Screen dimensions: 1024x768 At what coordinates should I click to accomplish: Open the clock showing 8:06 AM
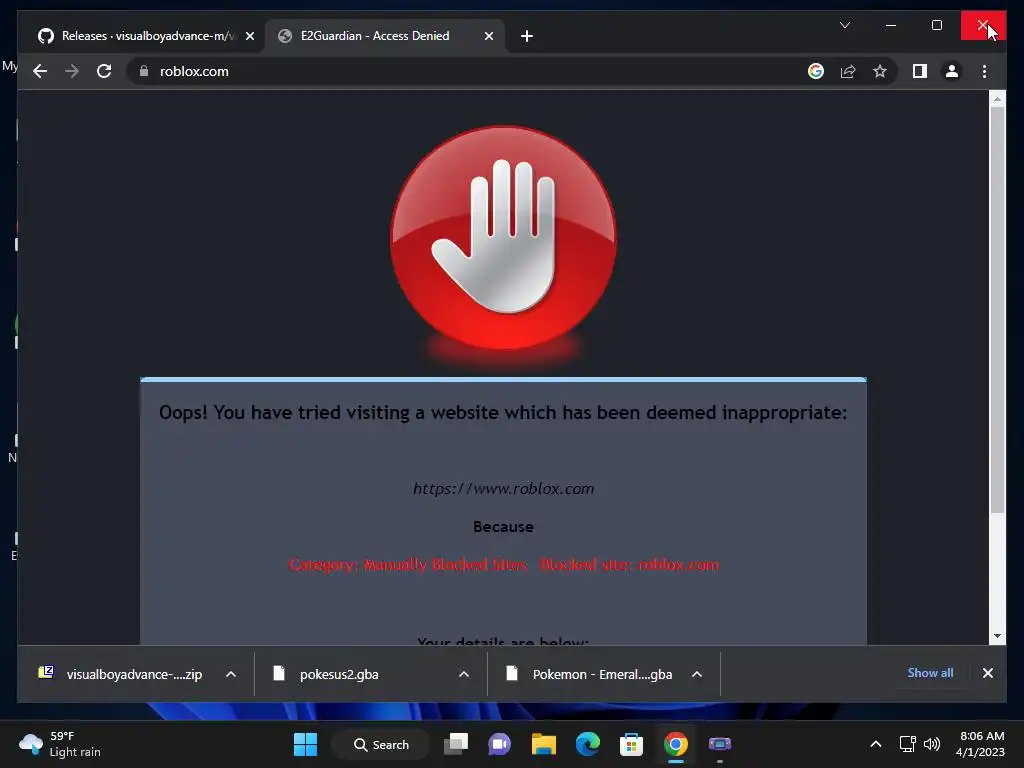point(980,744)
